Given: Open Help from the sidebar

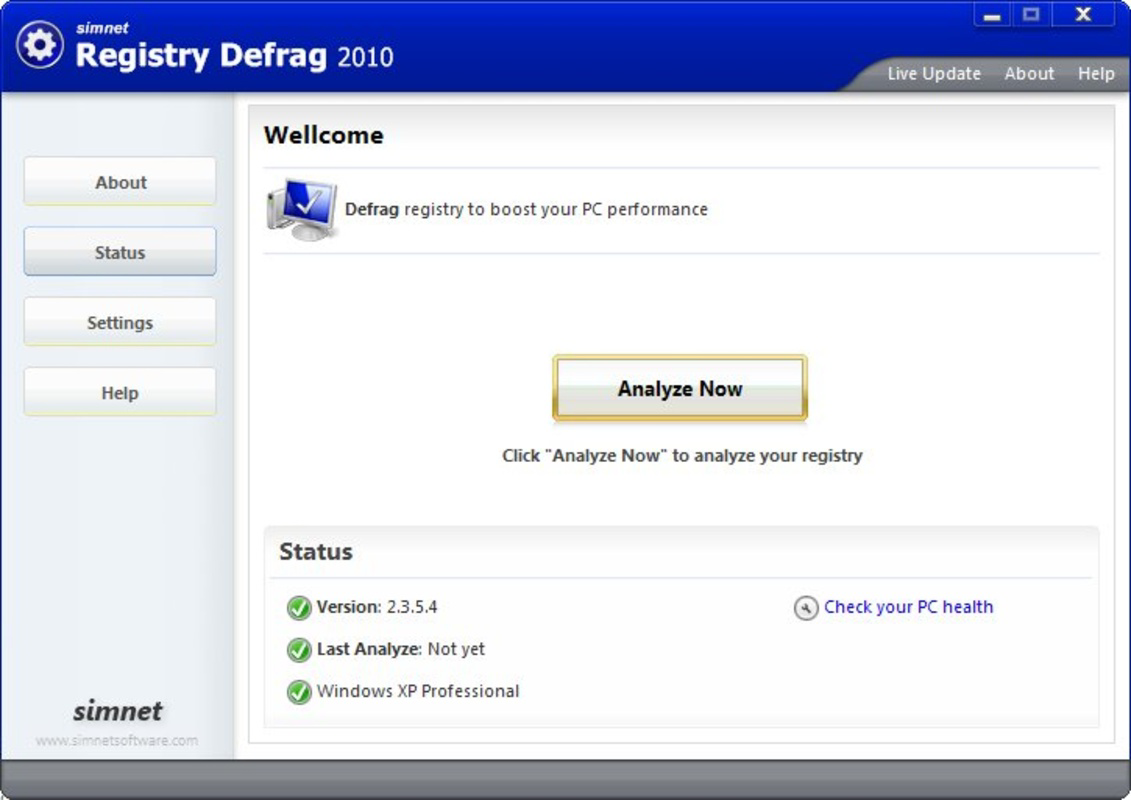Looking at the screenshot, I should pyautogui.click(x=120, y=392).
